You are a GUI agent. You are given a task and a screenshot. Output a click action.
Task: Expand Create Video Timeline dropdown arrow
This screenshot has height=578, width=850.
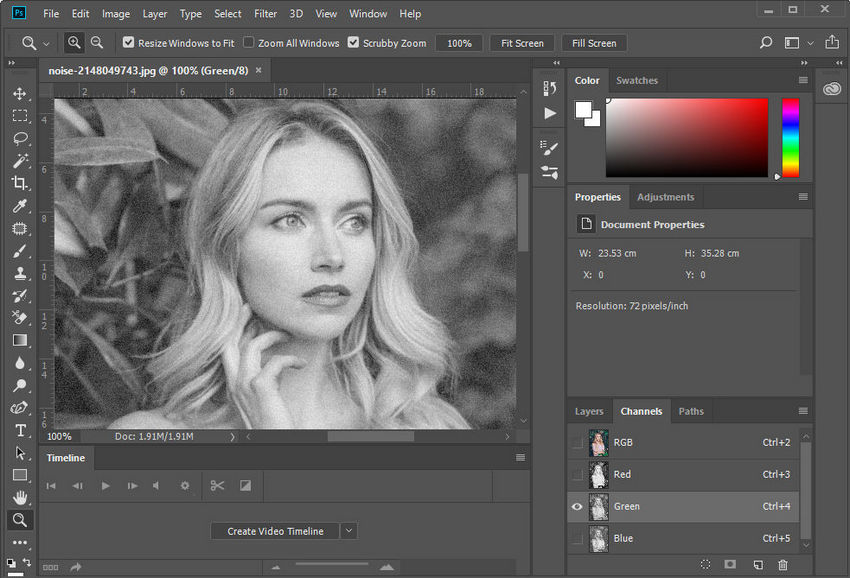[349, 531]
